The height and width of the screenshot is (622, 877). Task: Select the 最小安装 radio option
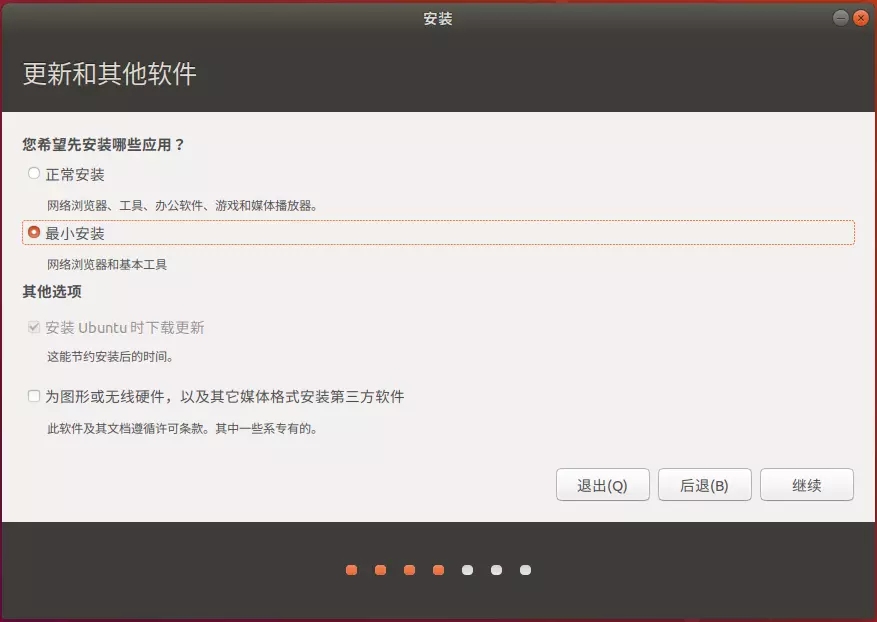34,232
